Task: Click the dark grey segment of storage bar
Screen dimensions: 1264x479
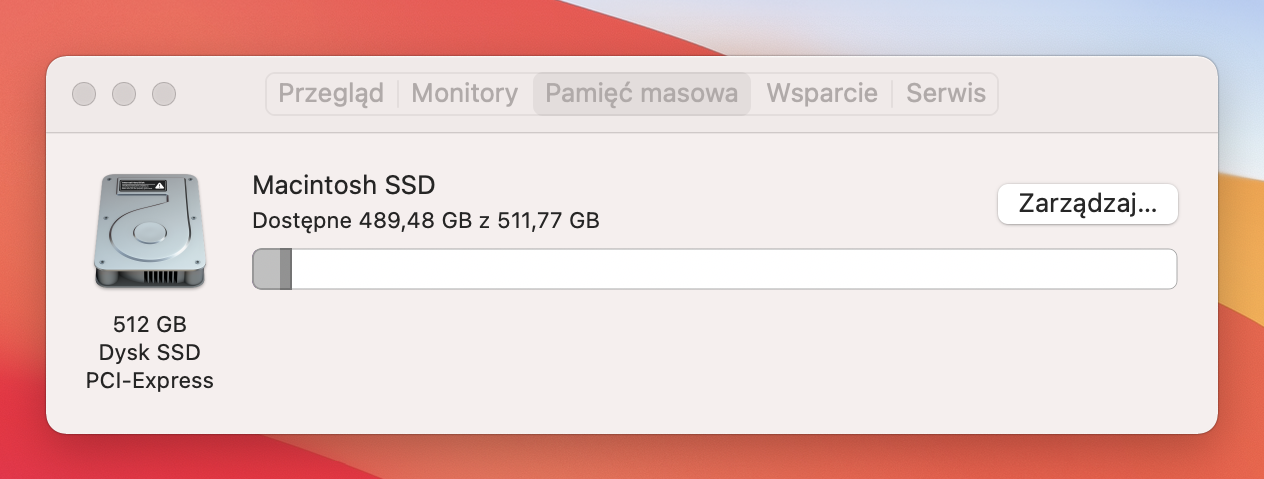Action: click(x=286, y=270)
